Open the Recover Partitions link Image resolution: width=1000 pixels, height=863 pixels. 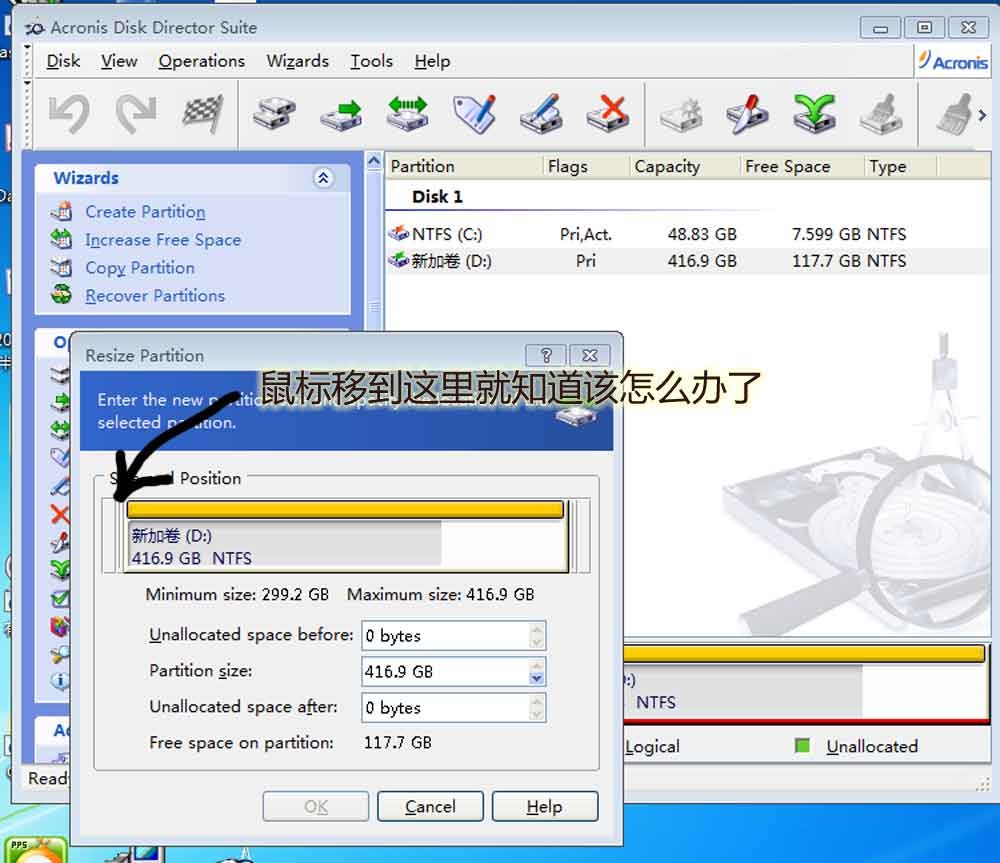pos(155,296)
